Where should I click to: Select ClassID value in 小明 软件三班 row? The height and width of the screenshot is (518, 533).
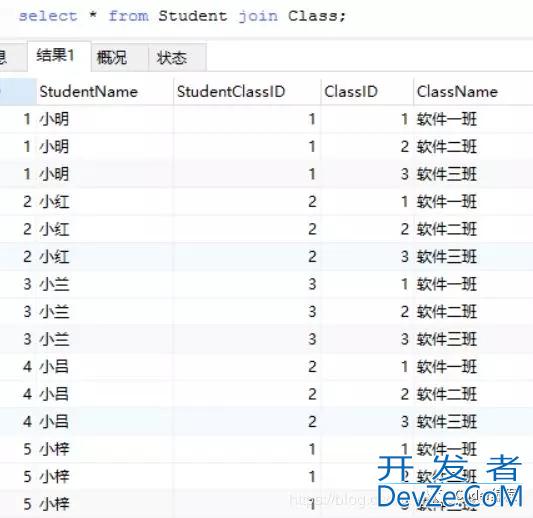click(404, 174)
